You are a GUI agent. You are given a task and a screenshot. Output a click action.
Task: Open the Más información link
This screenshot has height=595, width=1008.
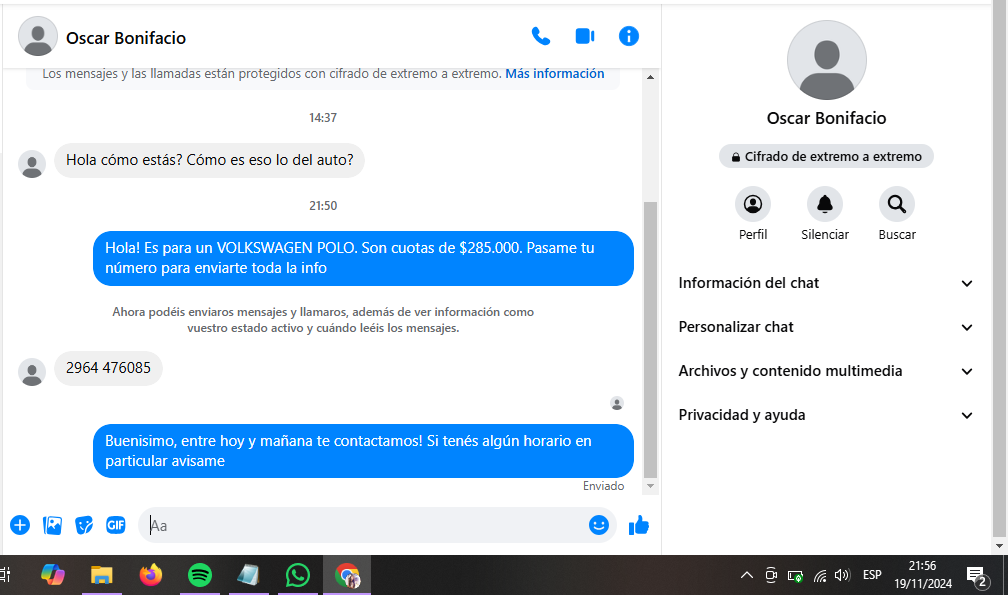(554, 74)
